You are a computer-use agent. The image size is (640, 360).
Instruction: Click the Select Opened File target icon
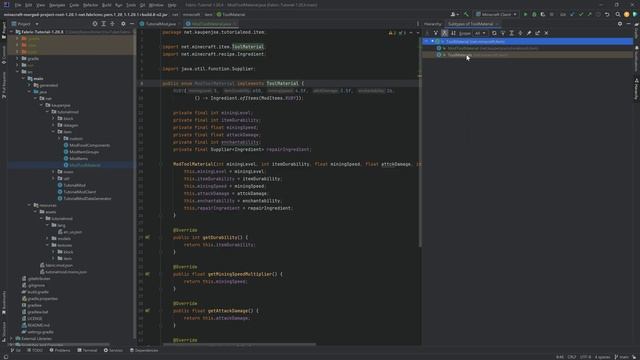click(95, 24)
